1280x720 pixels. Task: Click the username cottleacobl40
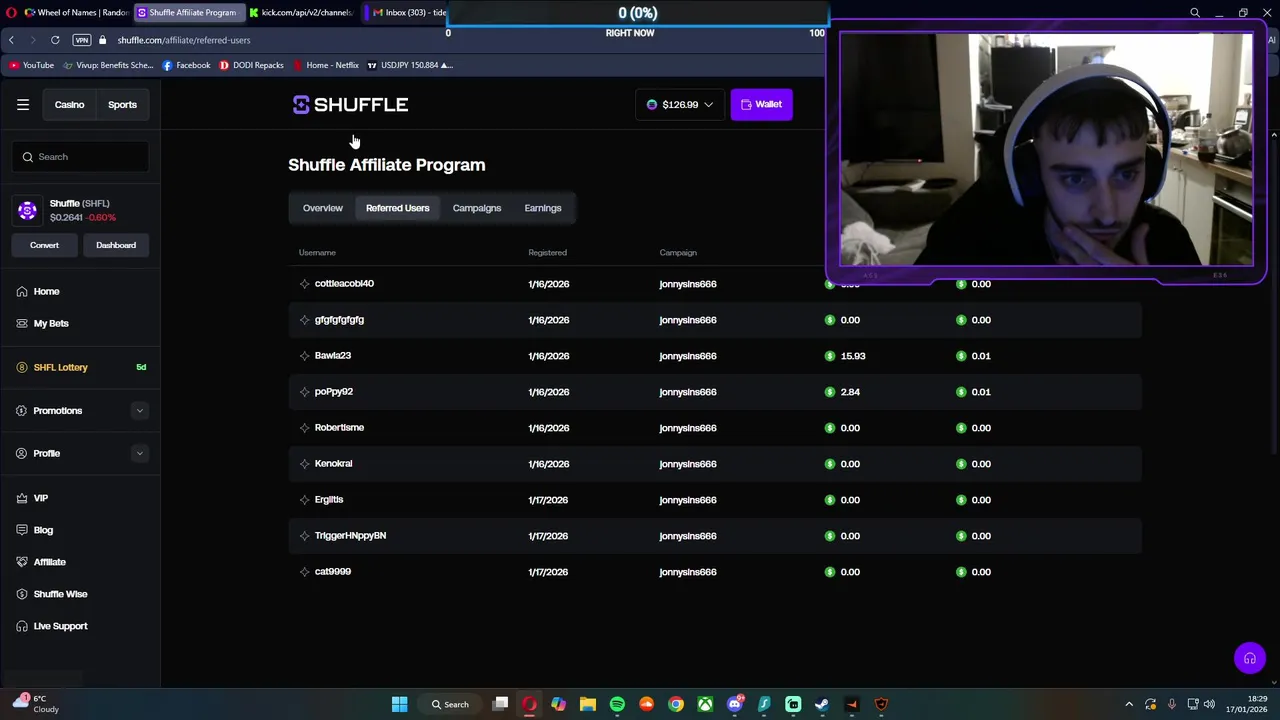[x=344, y=284]
